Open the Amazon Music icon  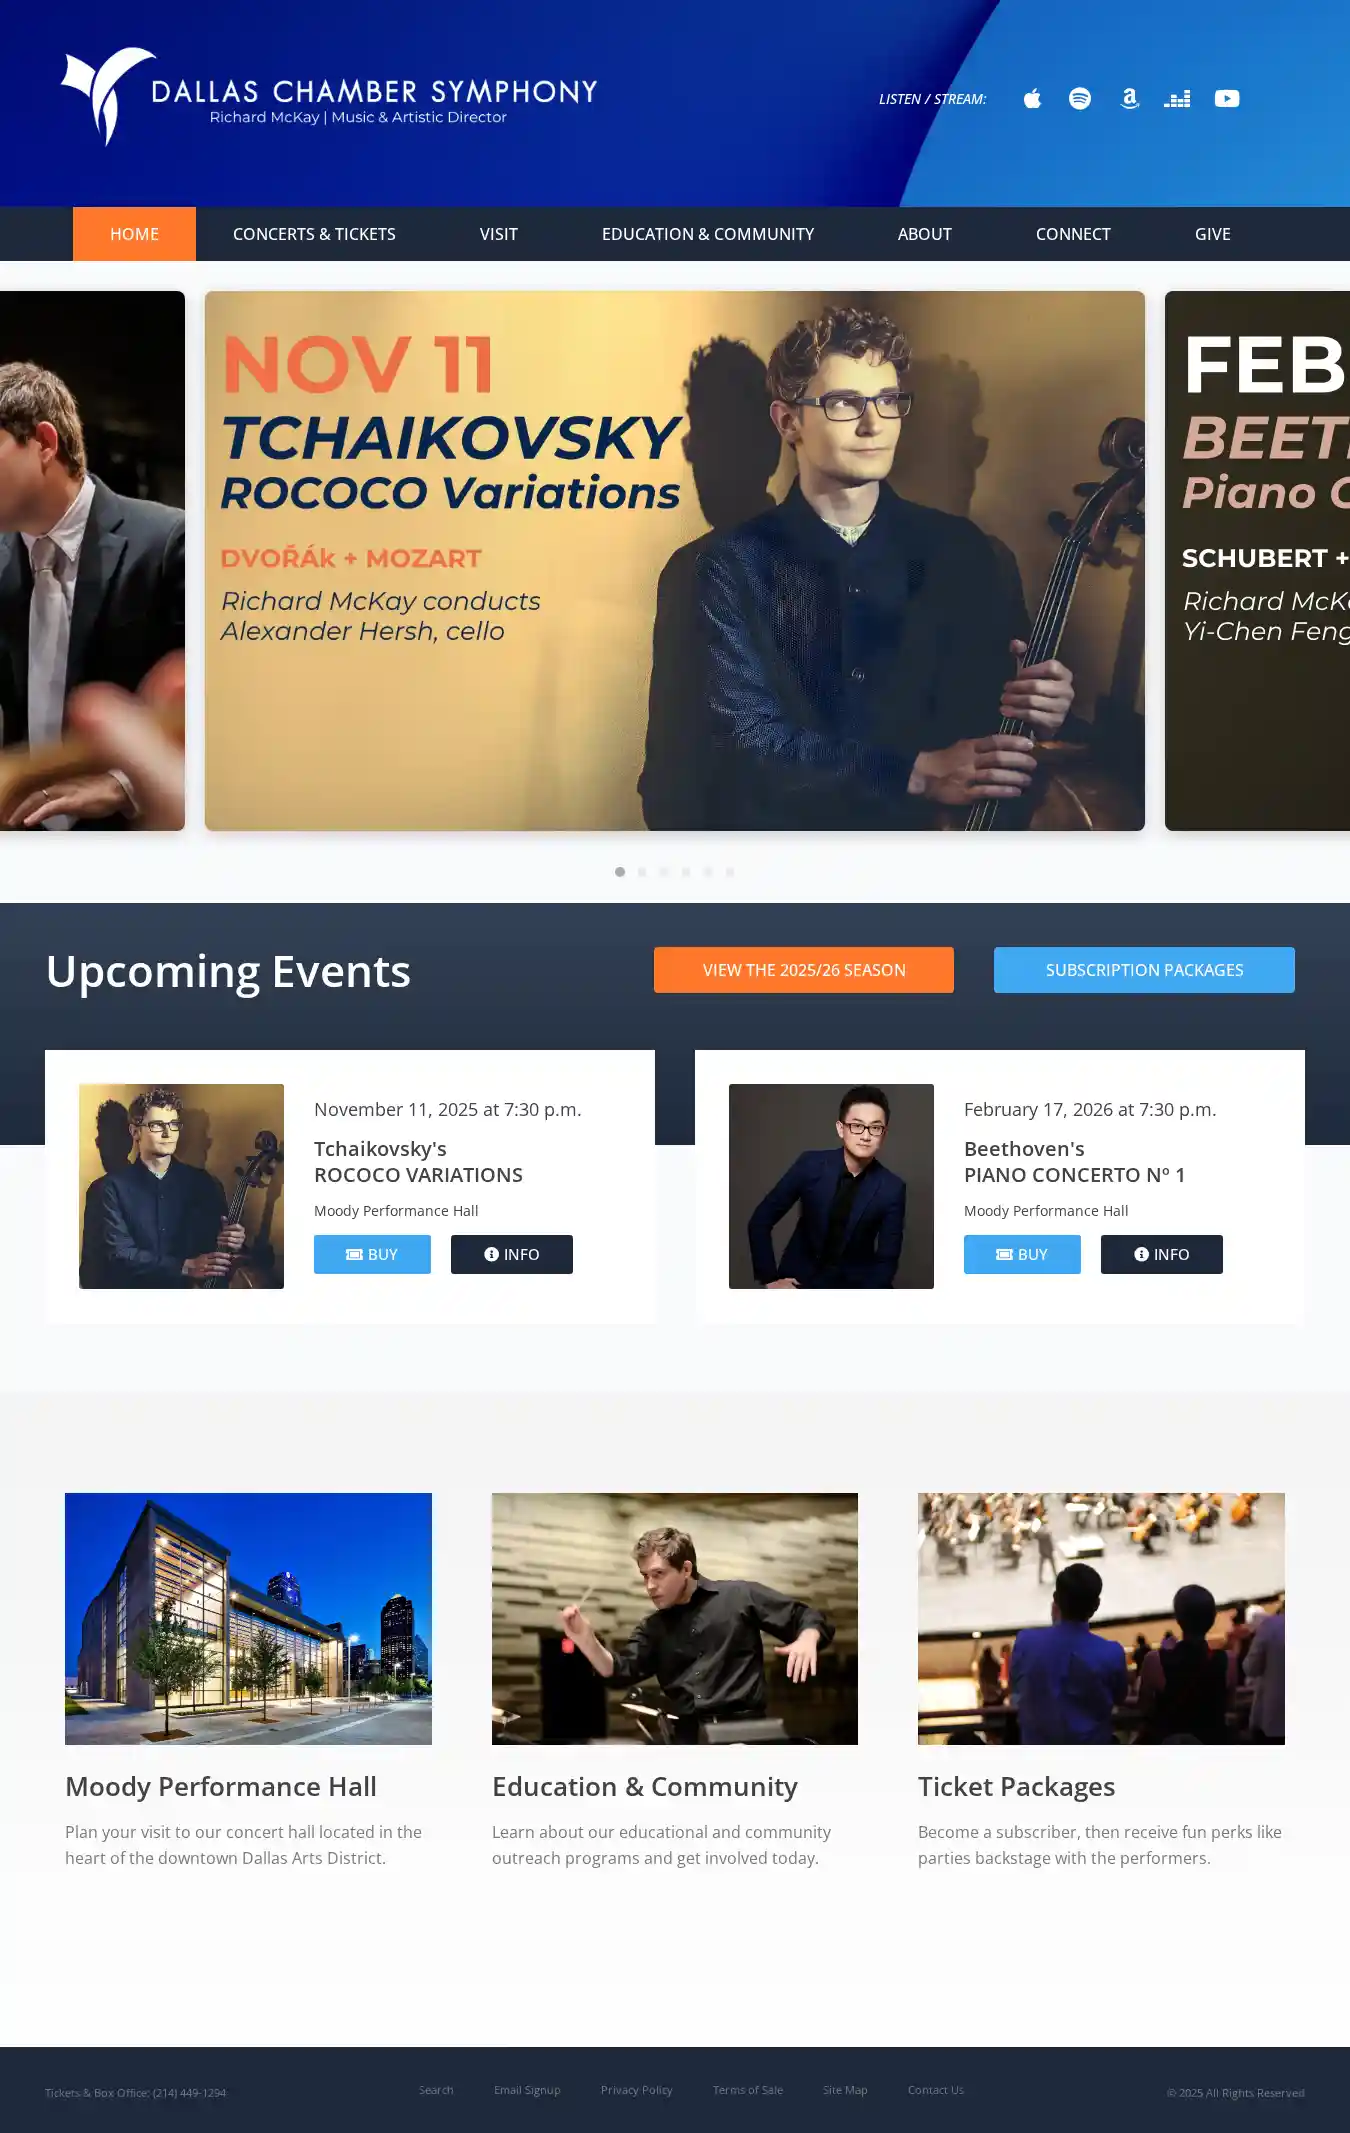click(x=1129, y=98)
